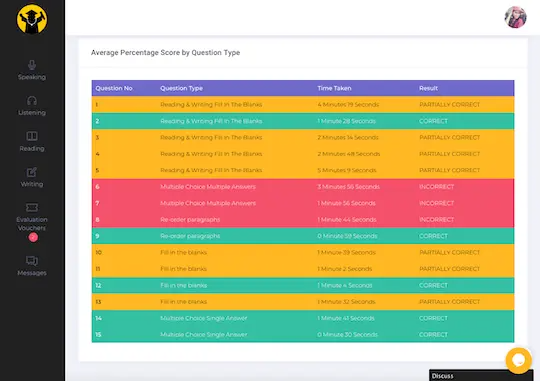This screenshot has height=381, width=540.
Task: Click the red Evaluation Vouchers notification badge
Action: pyautogui.click(x=33, y=237)
